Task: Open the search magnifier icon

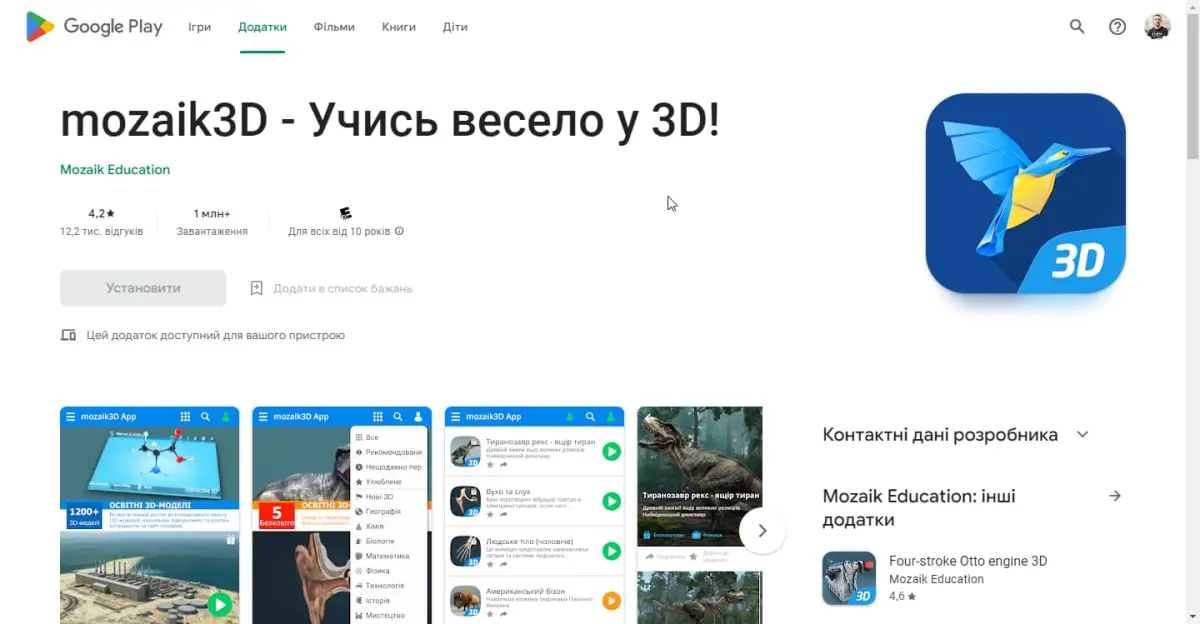Action: pyautogui.click(x=1077, y=27)
